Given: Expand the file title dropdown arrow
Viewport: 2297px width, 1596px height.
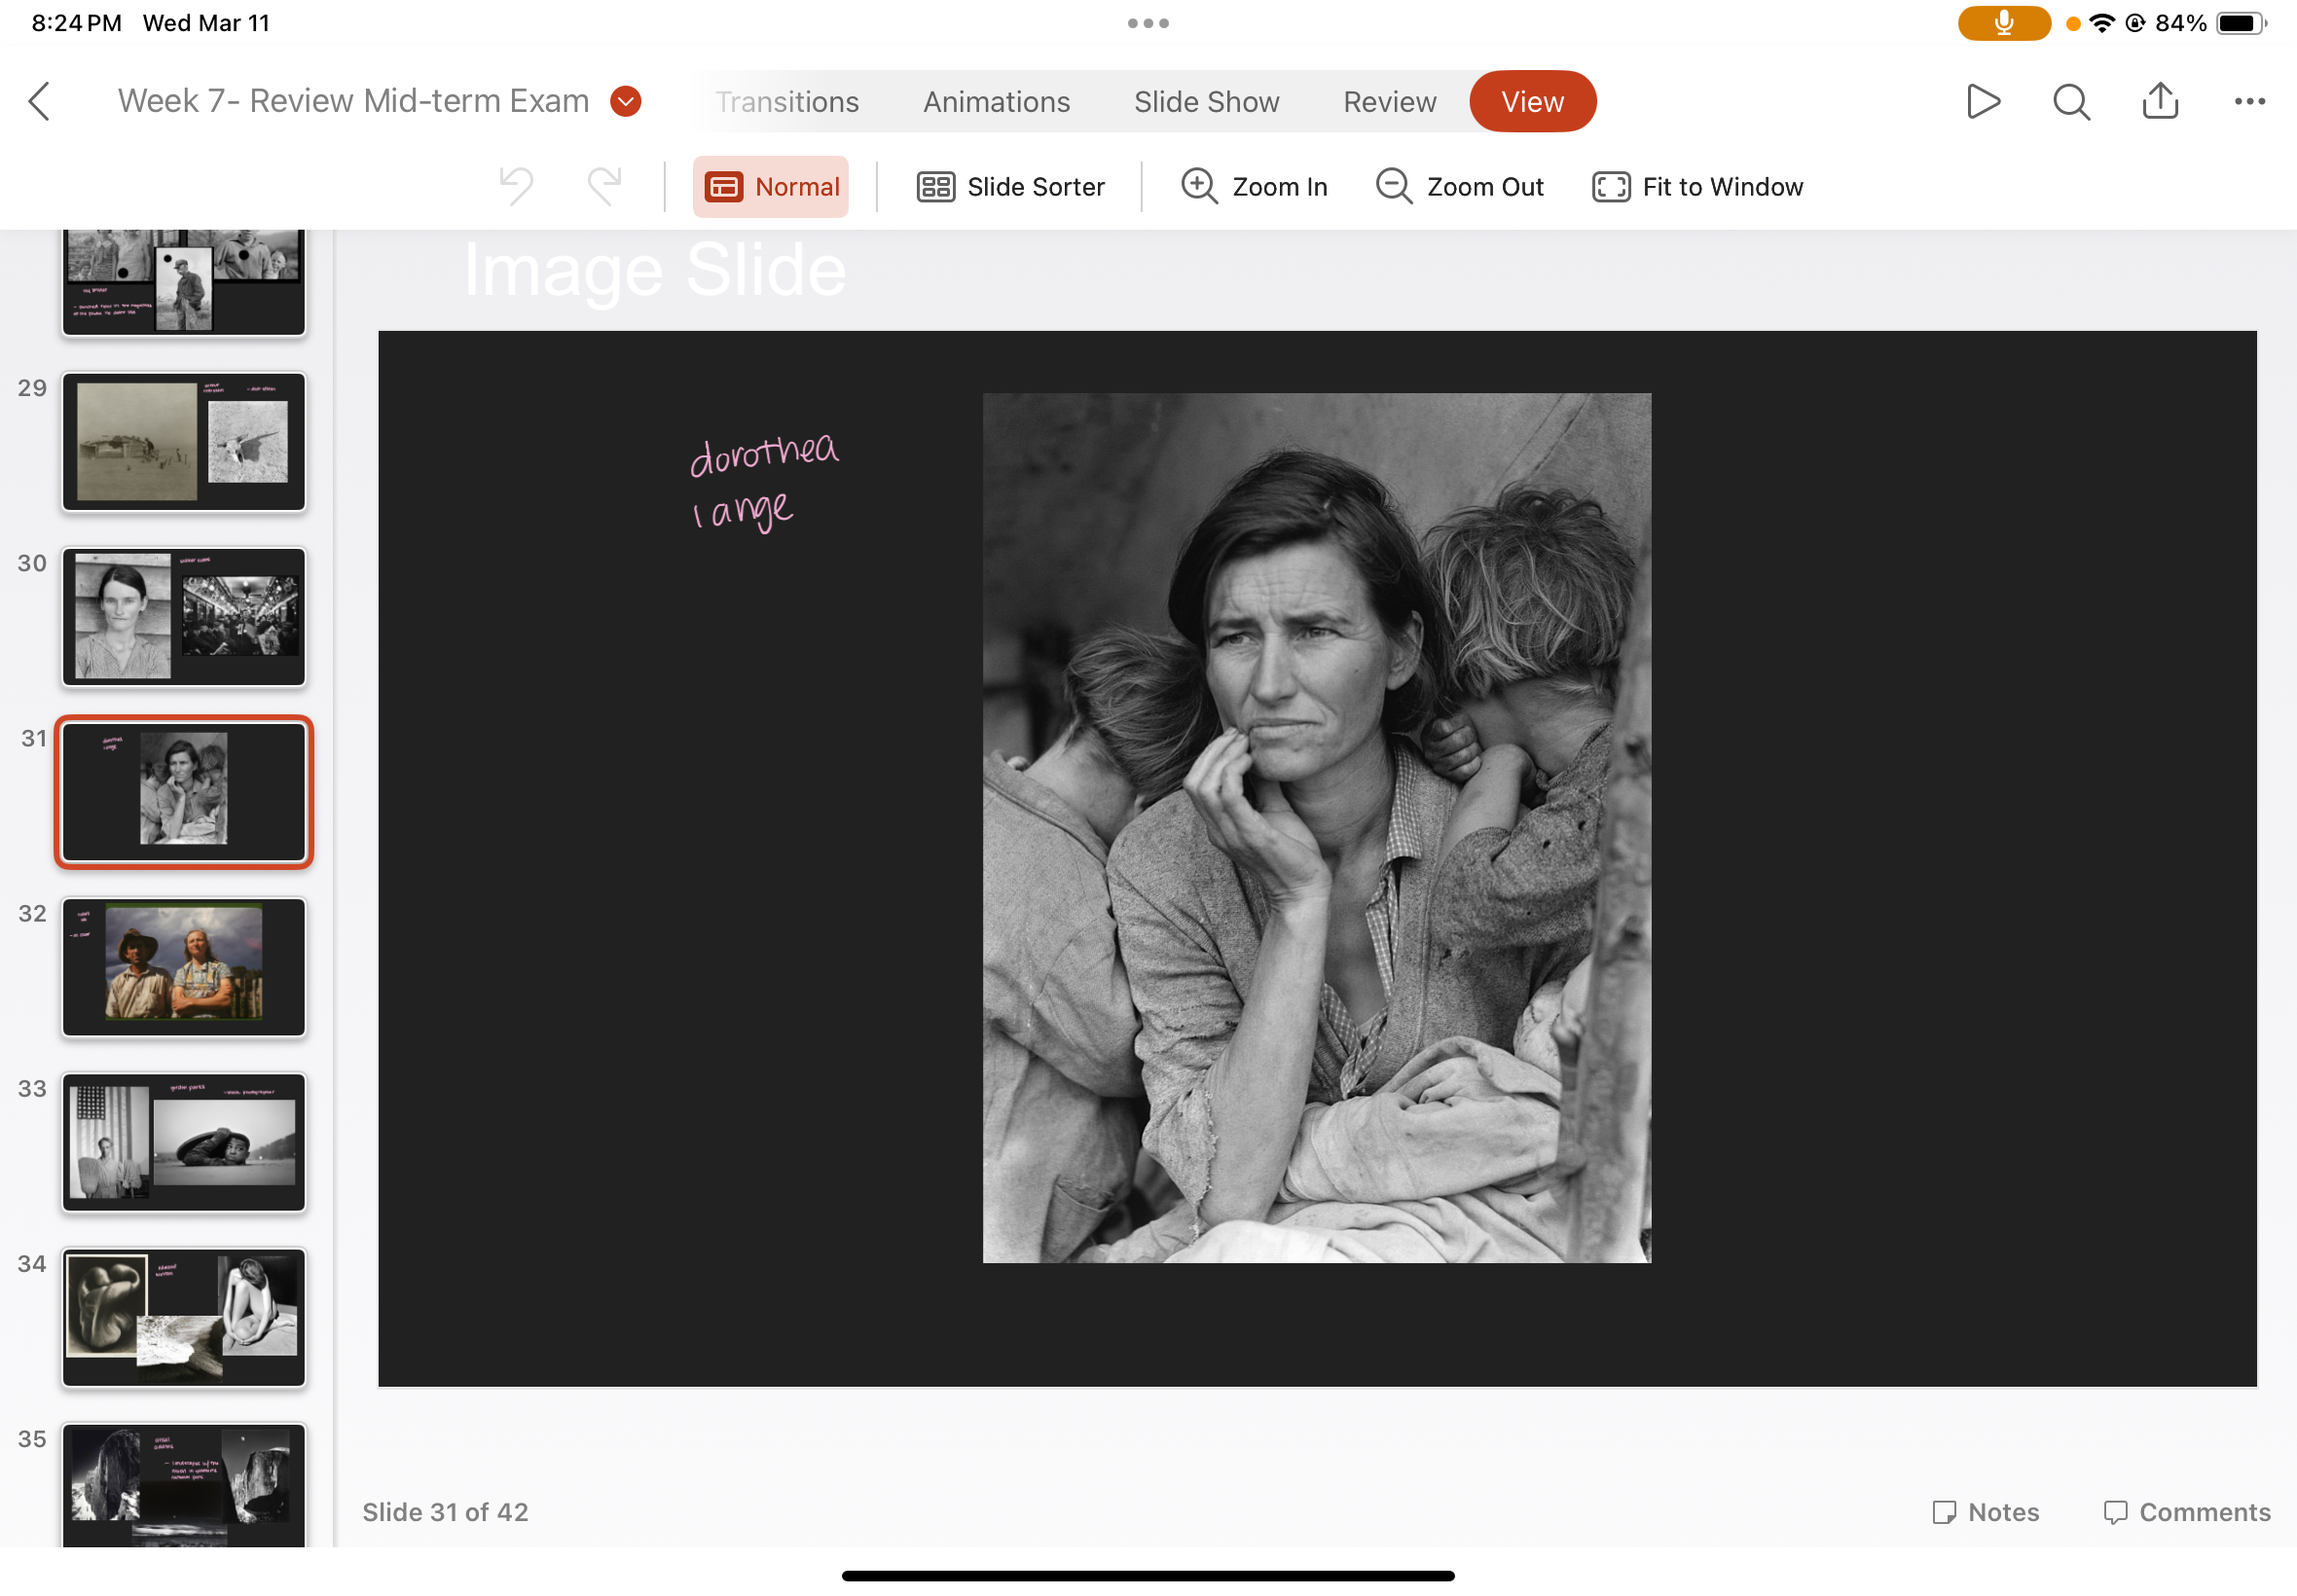Looking at the screenshot, I should pos(626,101).
